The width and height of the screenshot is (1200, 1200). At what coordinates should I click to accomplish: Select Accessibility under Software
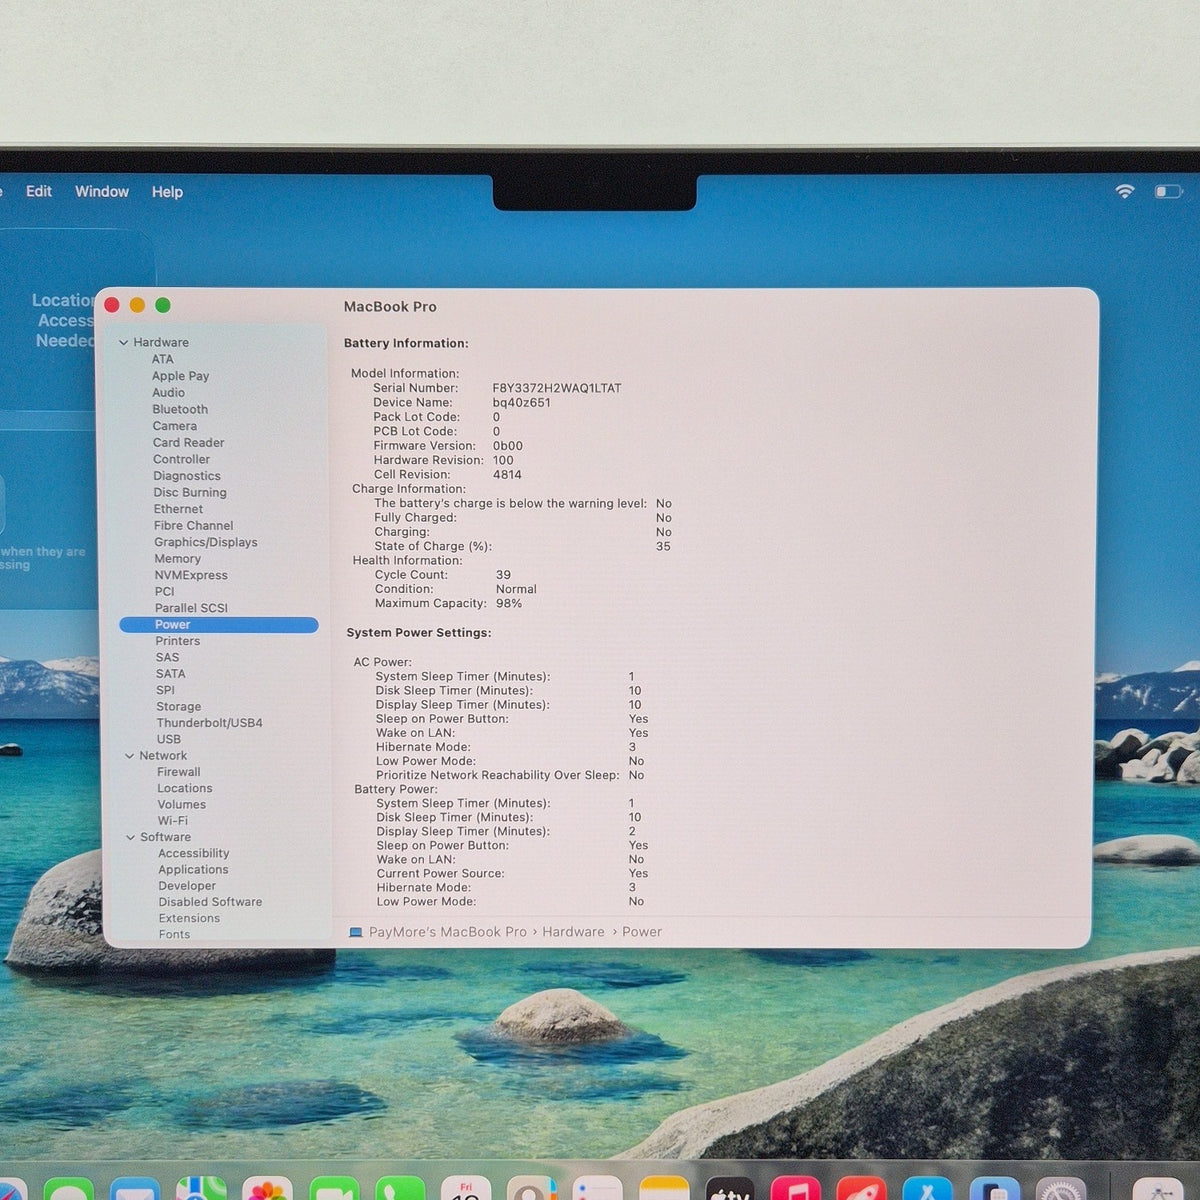(193, 854)
